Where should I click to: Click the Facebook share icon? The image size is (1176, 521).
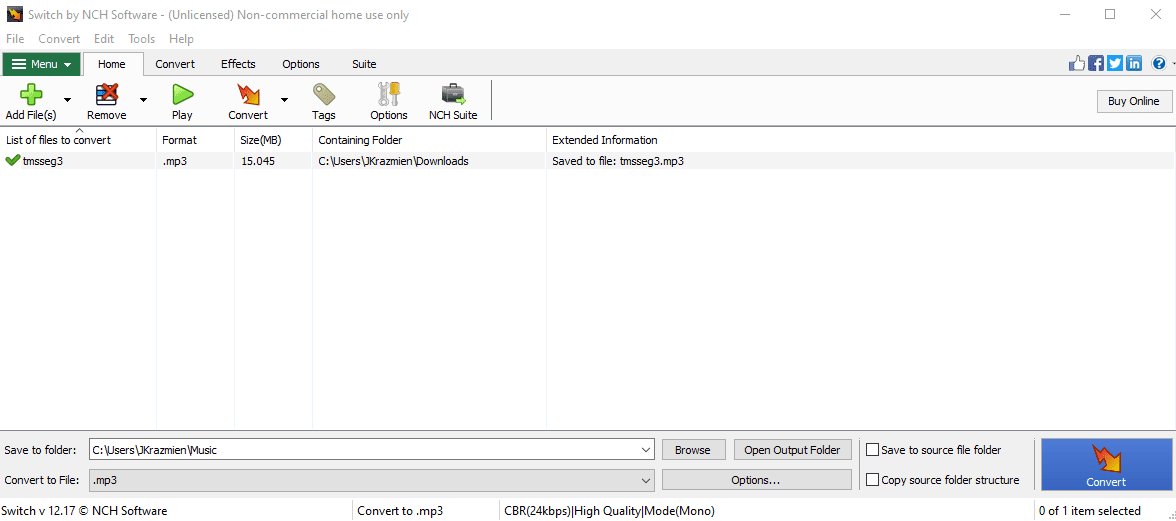click(x=1096, y=64)
